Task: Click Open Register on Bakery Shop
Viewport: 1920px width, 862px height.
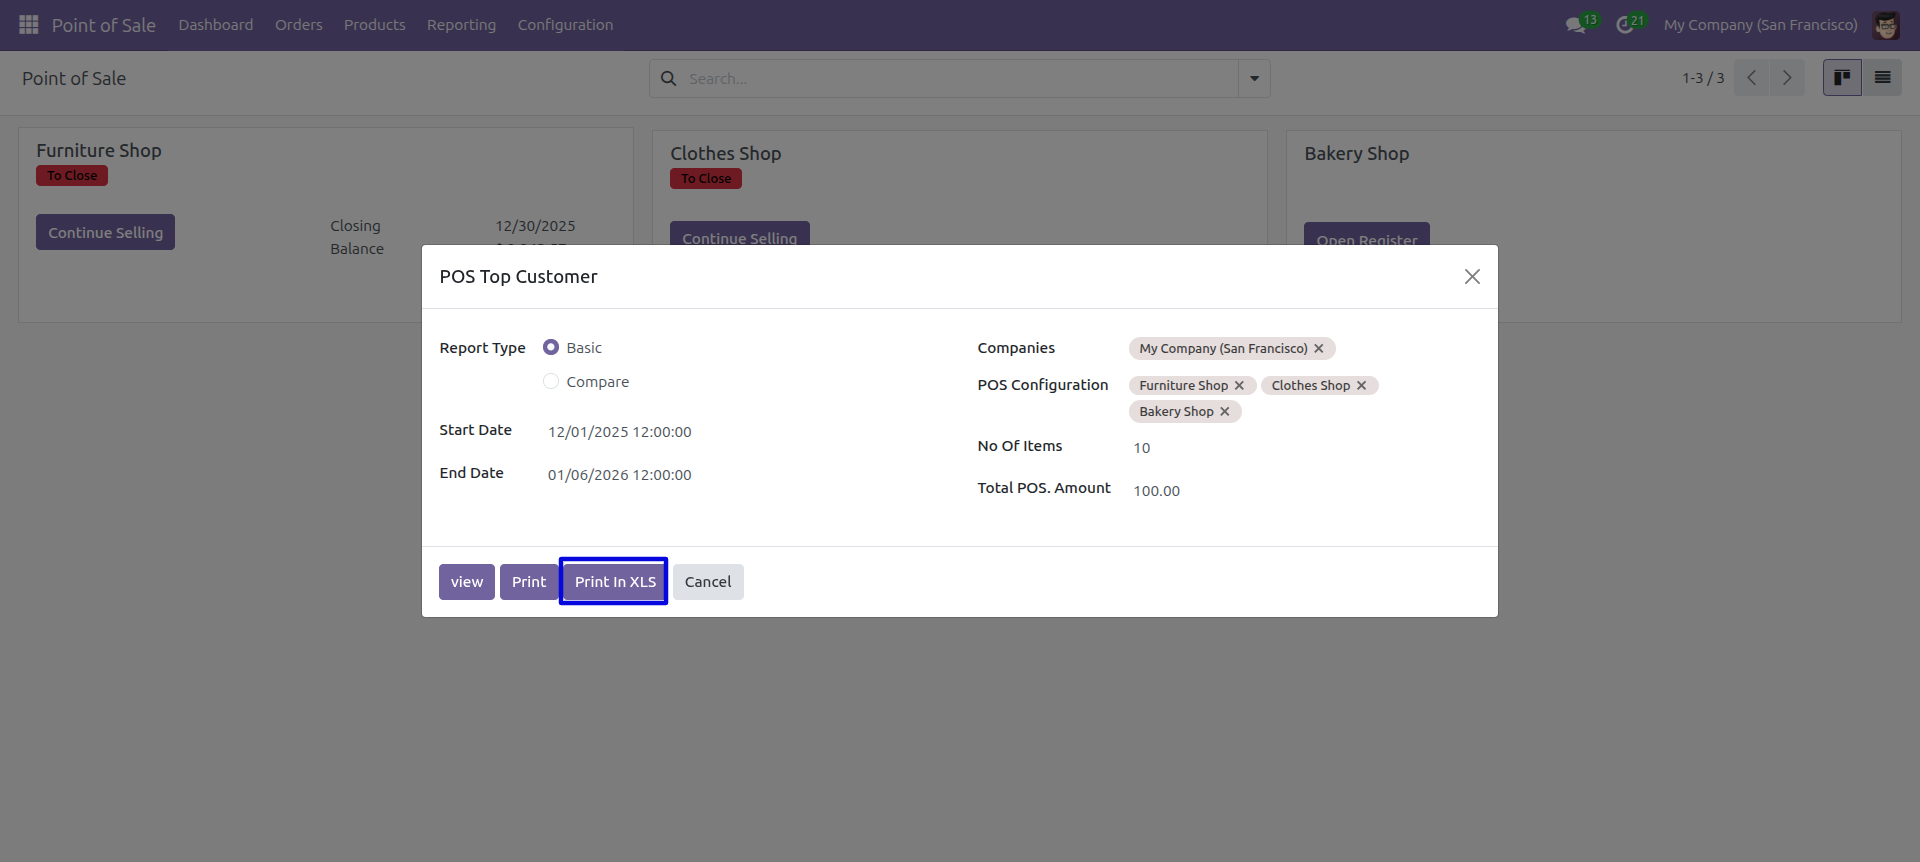Action: tap(1367, 235)
